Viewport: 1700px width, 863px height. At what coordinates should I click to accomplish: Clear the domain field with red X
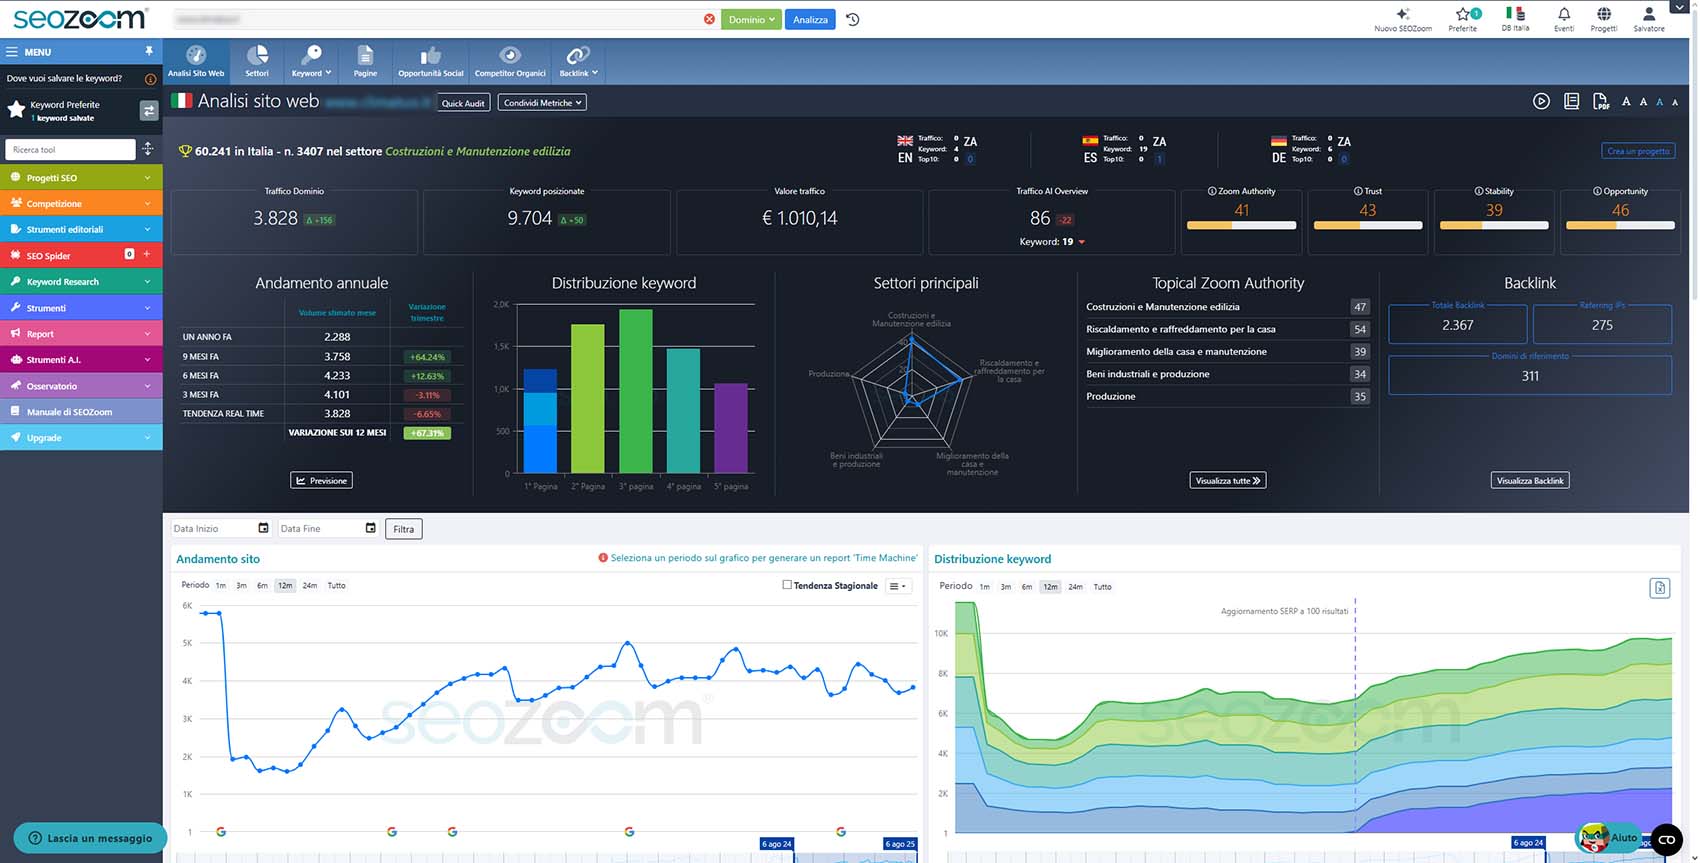(x=709, y=19)
